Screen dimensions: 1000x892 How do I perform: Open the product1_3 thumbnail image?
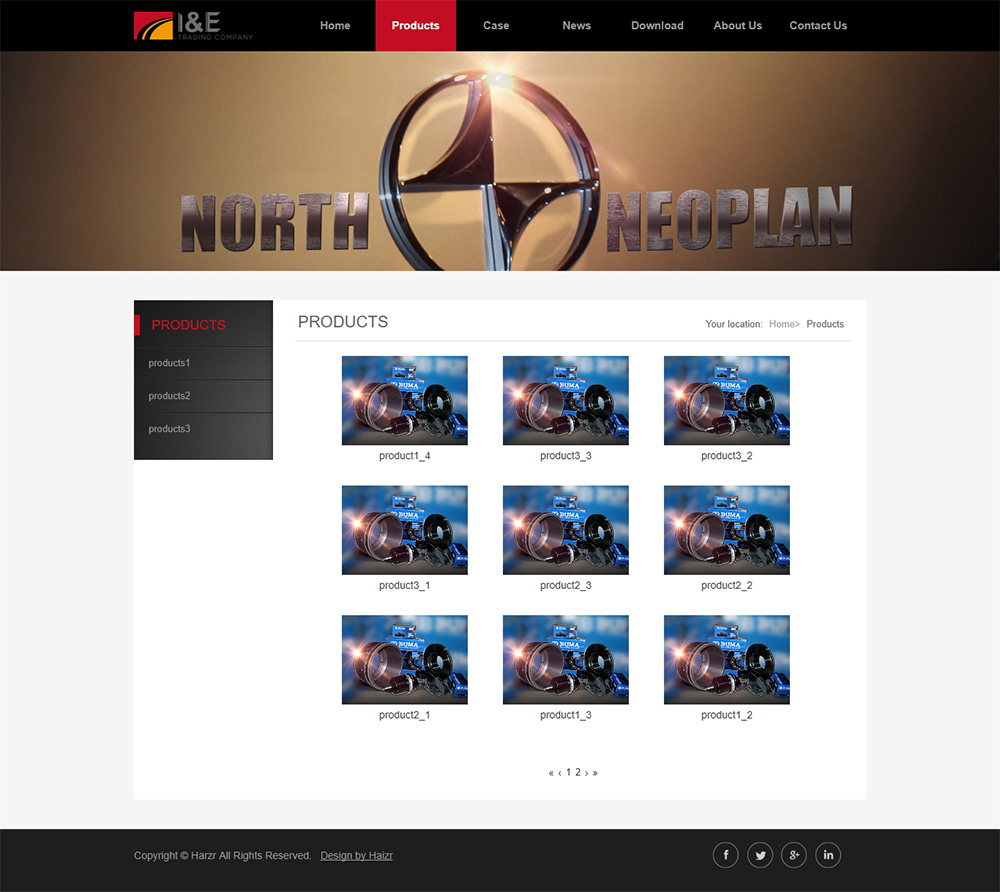pyautogui.click(x=566, y=660)
